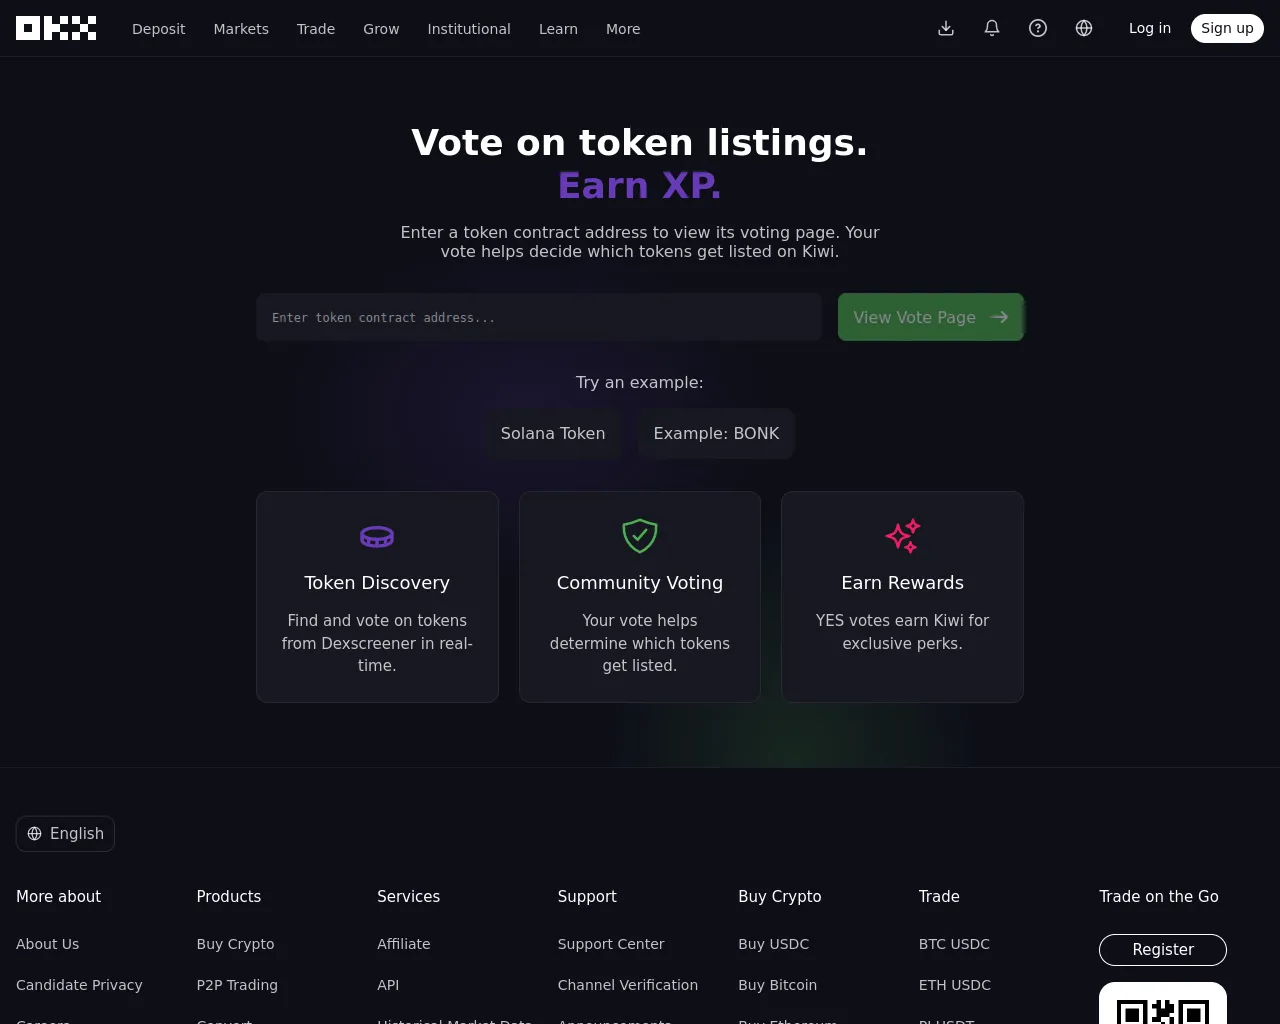Open the Learn menu item
Screen dimensions: 1280x1024
coord(558,29)
